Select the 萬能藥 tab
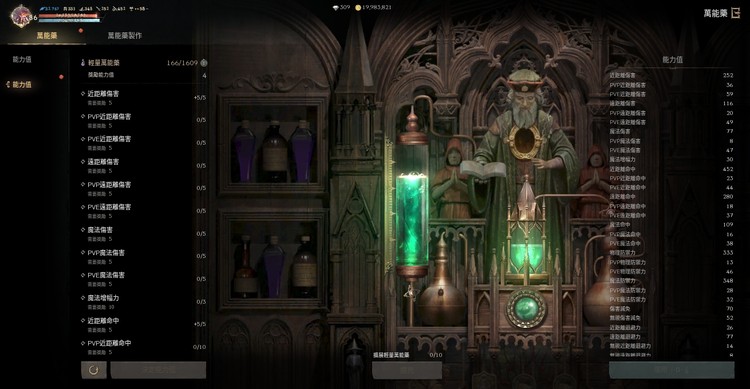750x389 pixels. pyautogui.click(x=47, y=35)
